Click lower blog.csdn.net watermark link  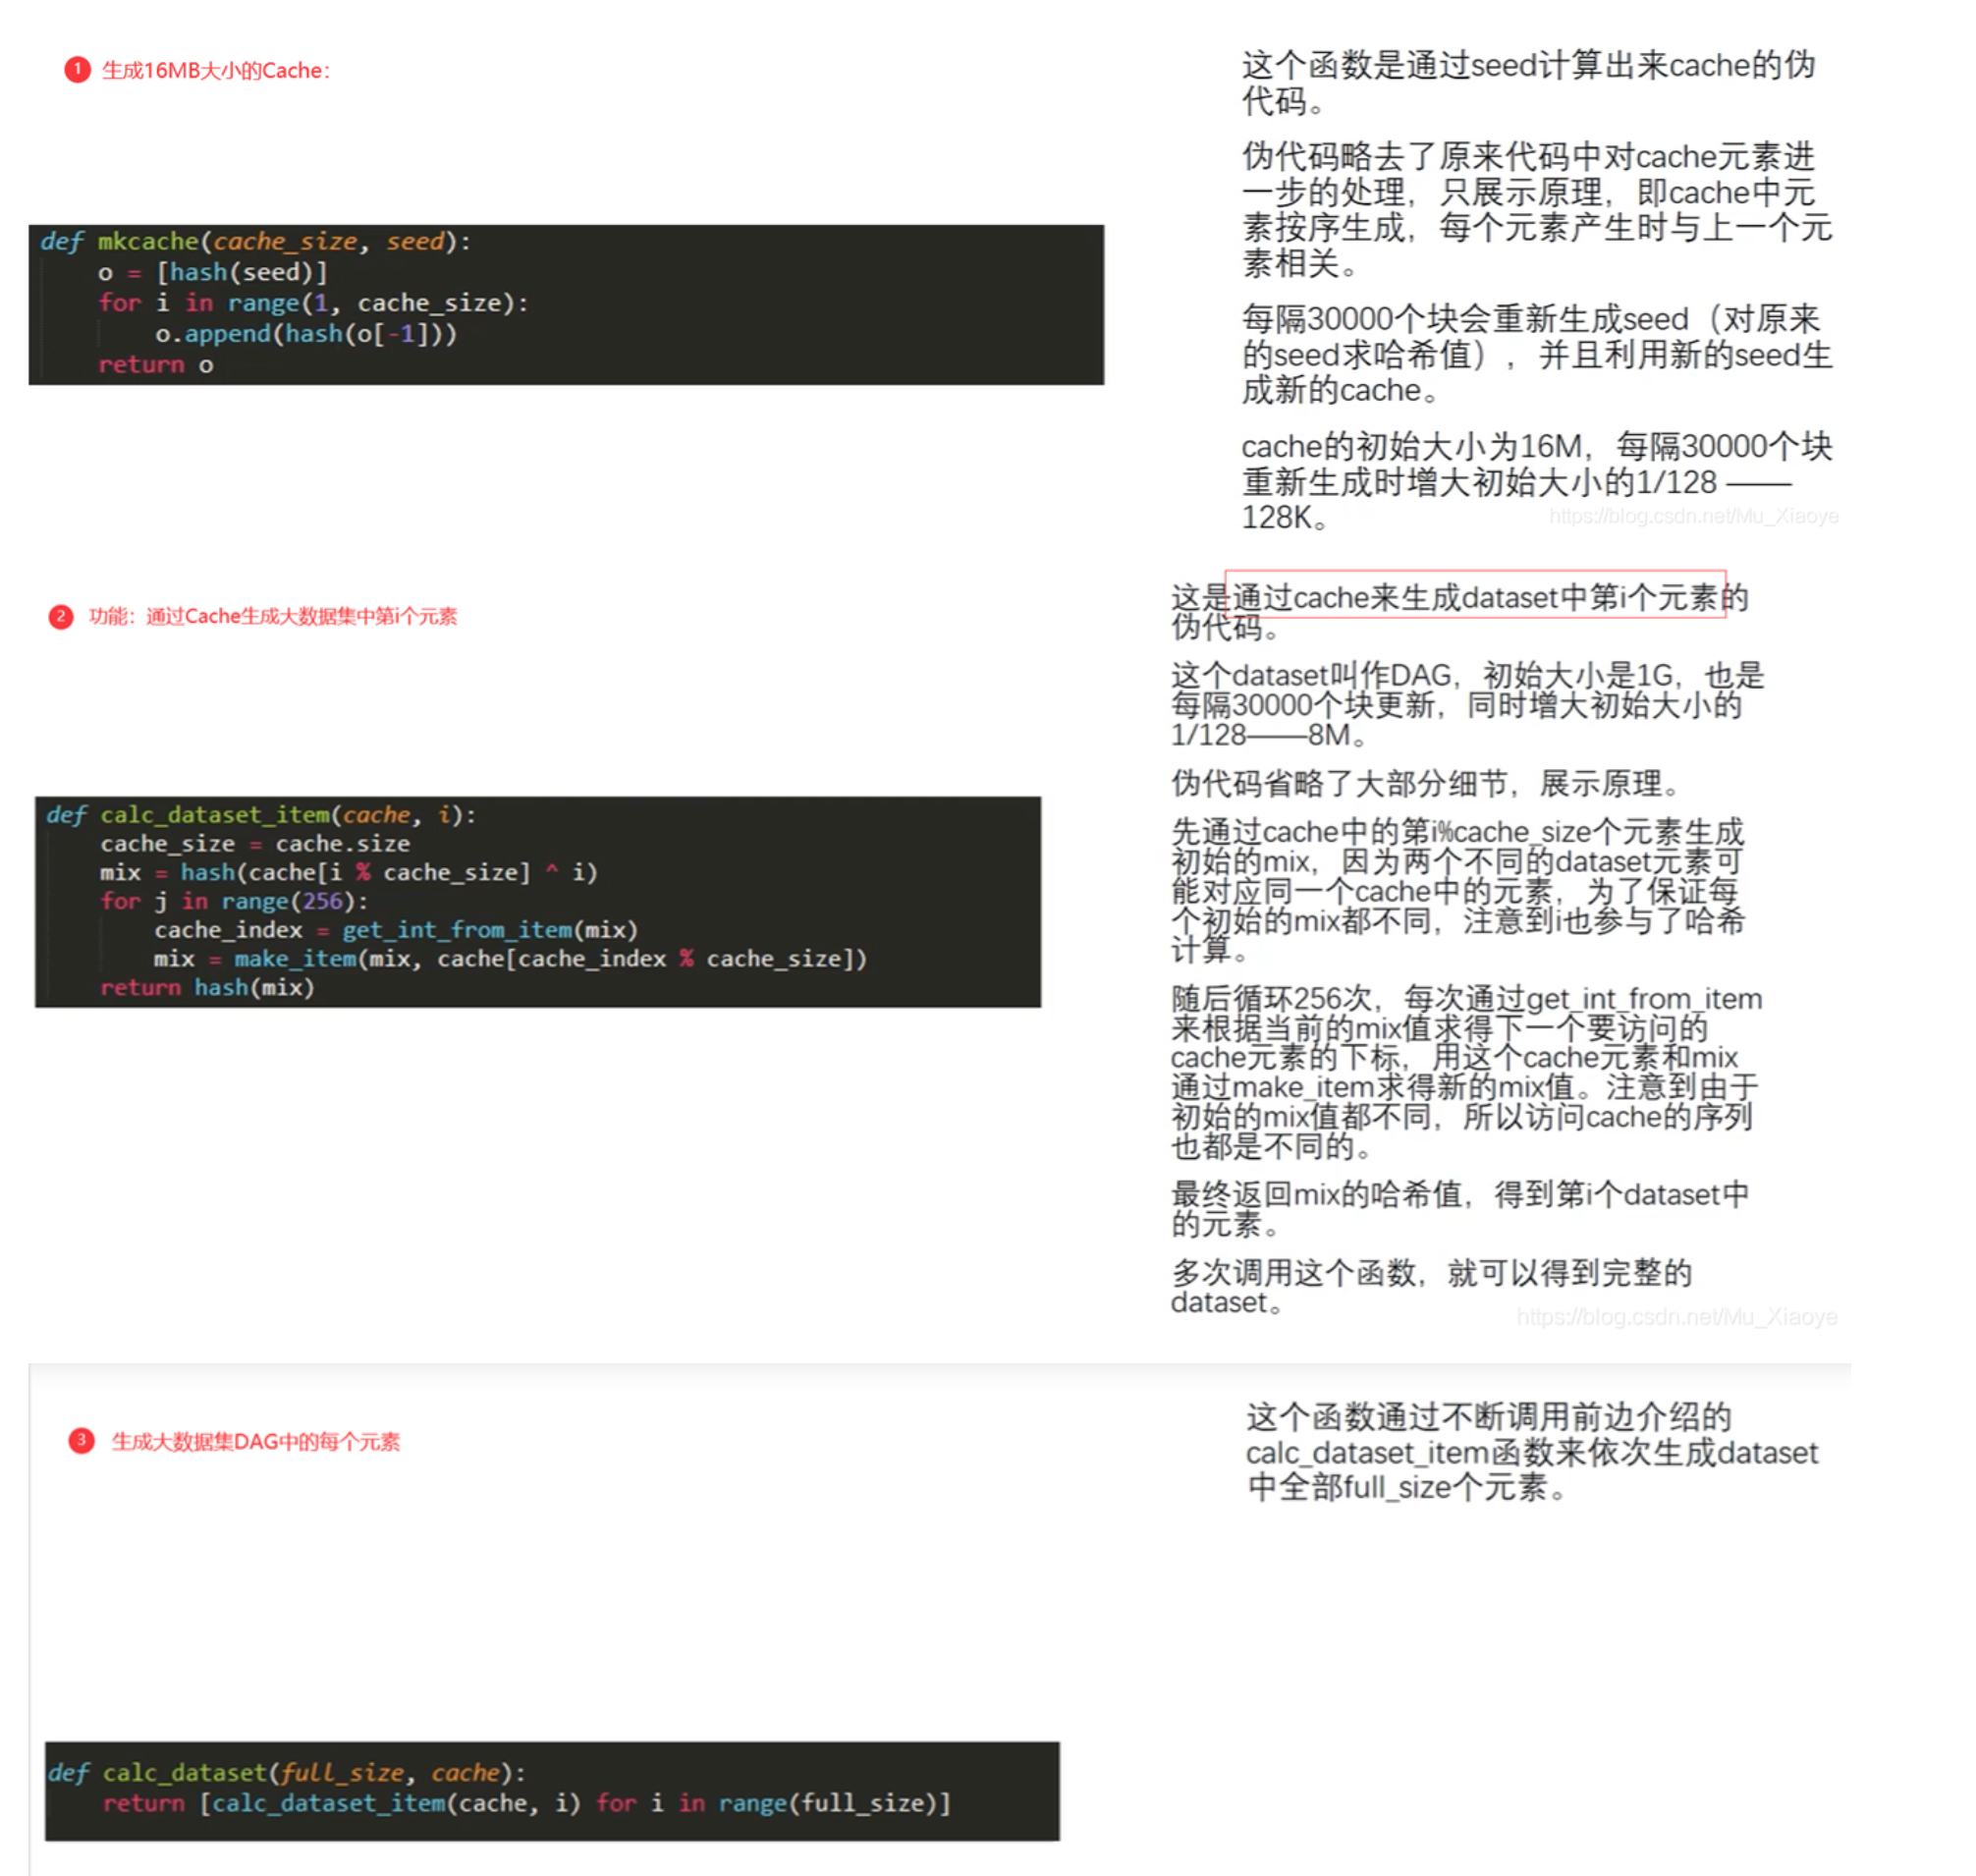point(1677,1317)
